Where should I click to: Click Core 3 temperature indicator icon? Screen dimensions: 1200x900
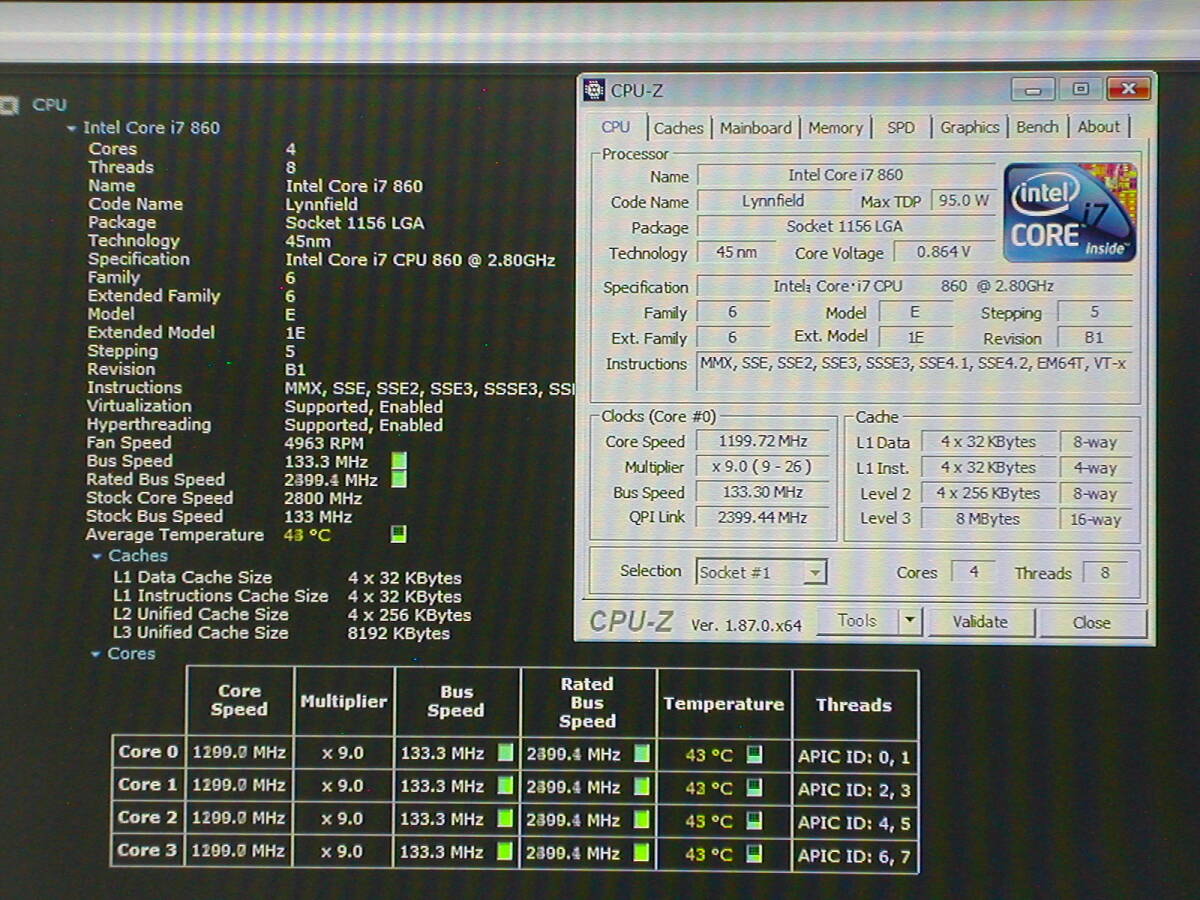(x=754, y=854)
